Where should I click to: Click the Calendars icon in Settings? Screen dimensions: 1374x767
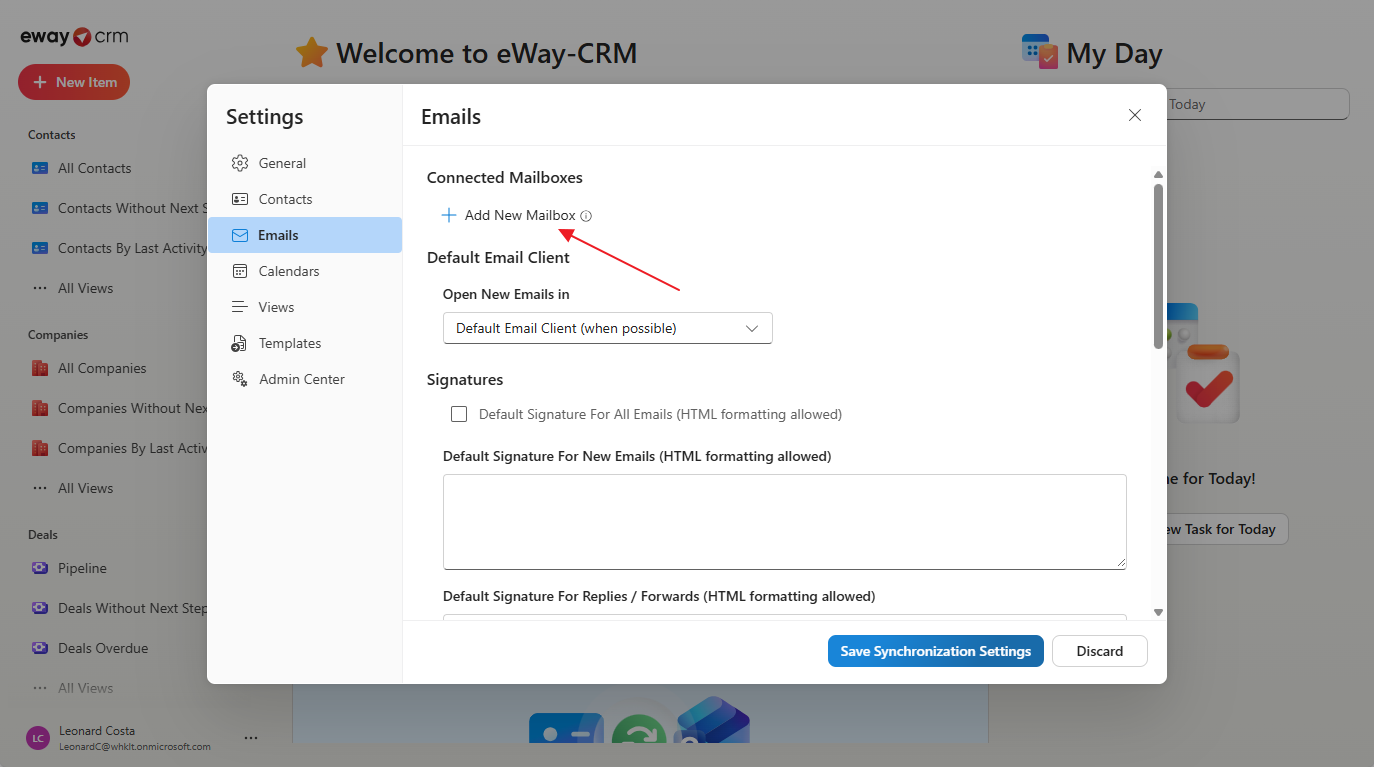pos(240,271)
